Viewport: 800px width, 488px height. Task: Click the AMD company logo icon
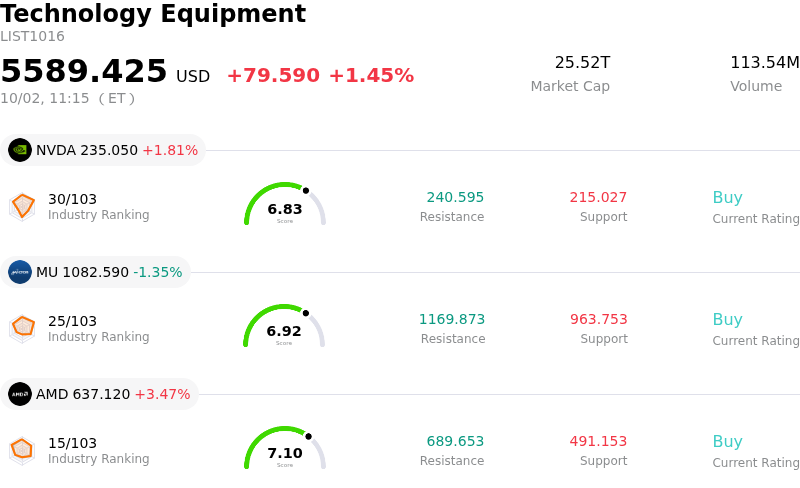pos(20,394)
